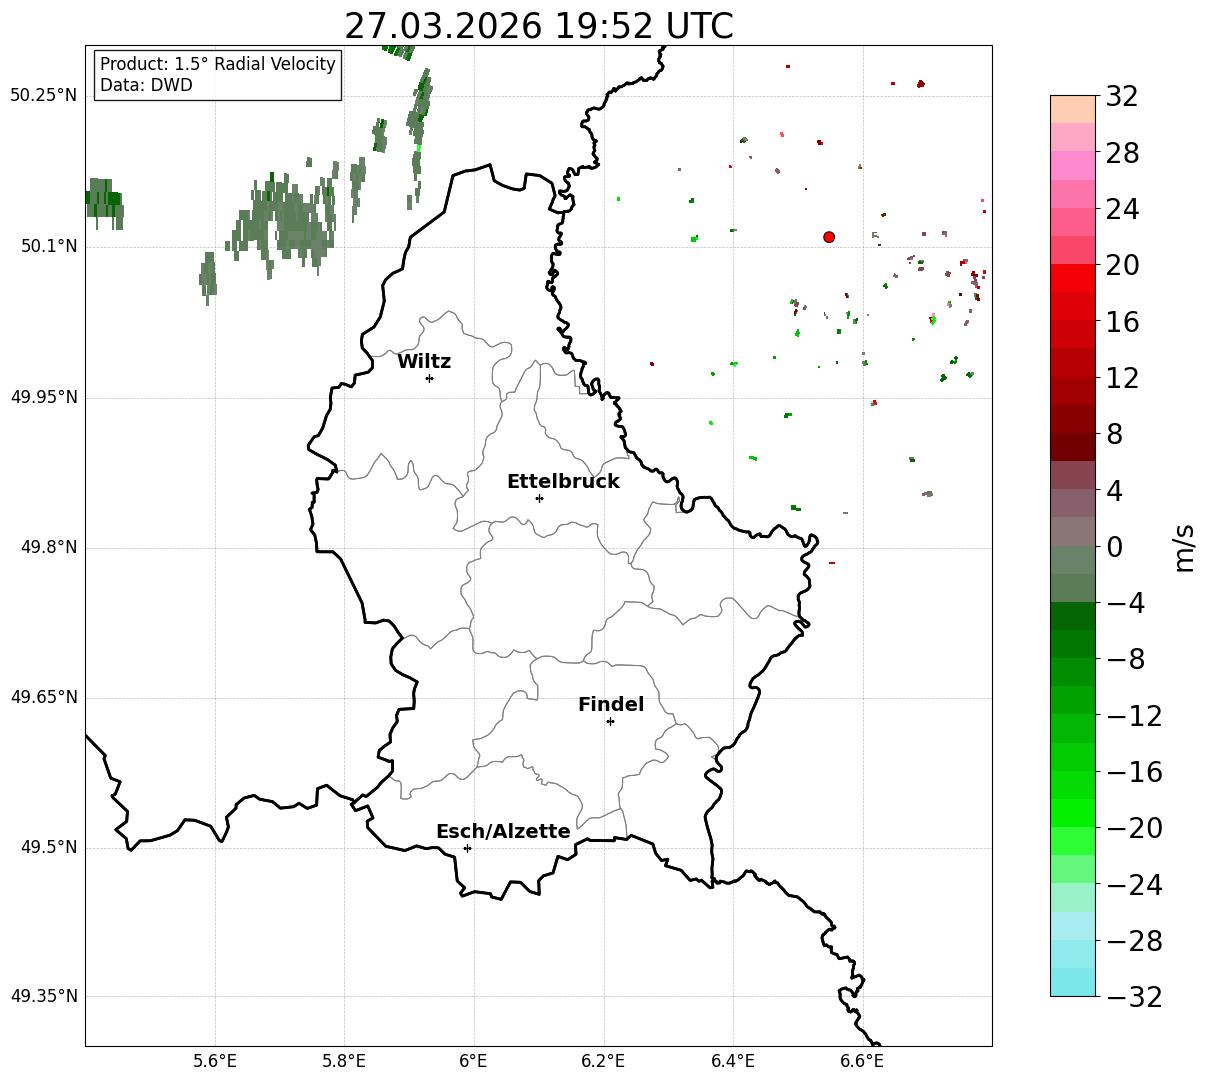This screenshot has height=1081, width=1207.
Task: Click the 6.6°E longitude label
Action: pos(863,1062)
